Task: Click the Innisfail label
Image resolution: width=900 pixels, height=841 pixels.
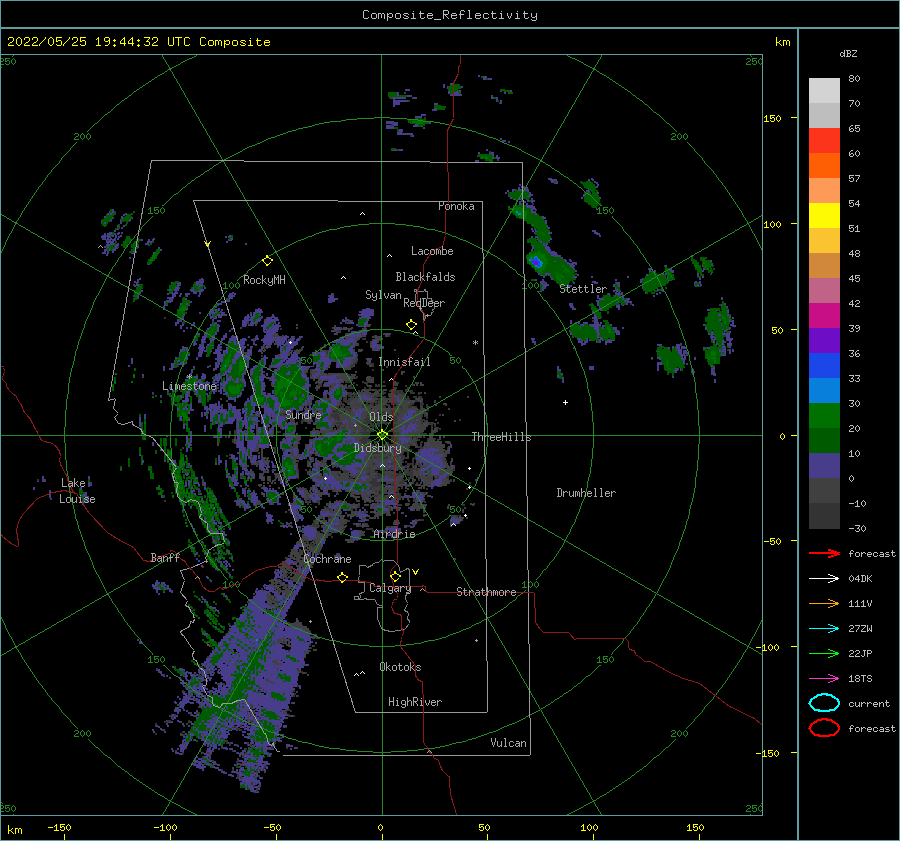Action: point(404,362)
